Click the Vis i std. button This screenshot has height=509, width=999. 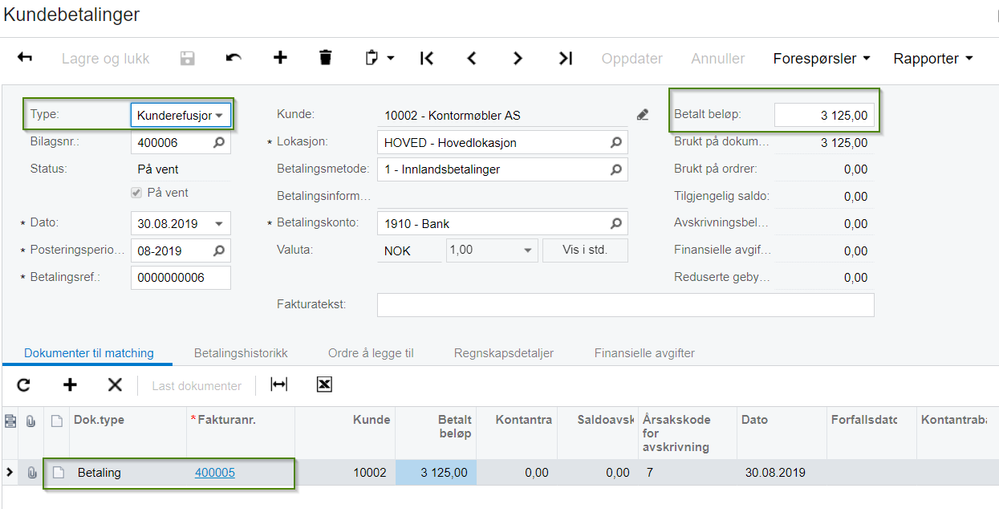pyautogui.click(x=585, y=250)
